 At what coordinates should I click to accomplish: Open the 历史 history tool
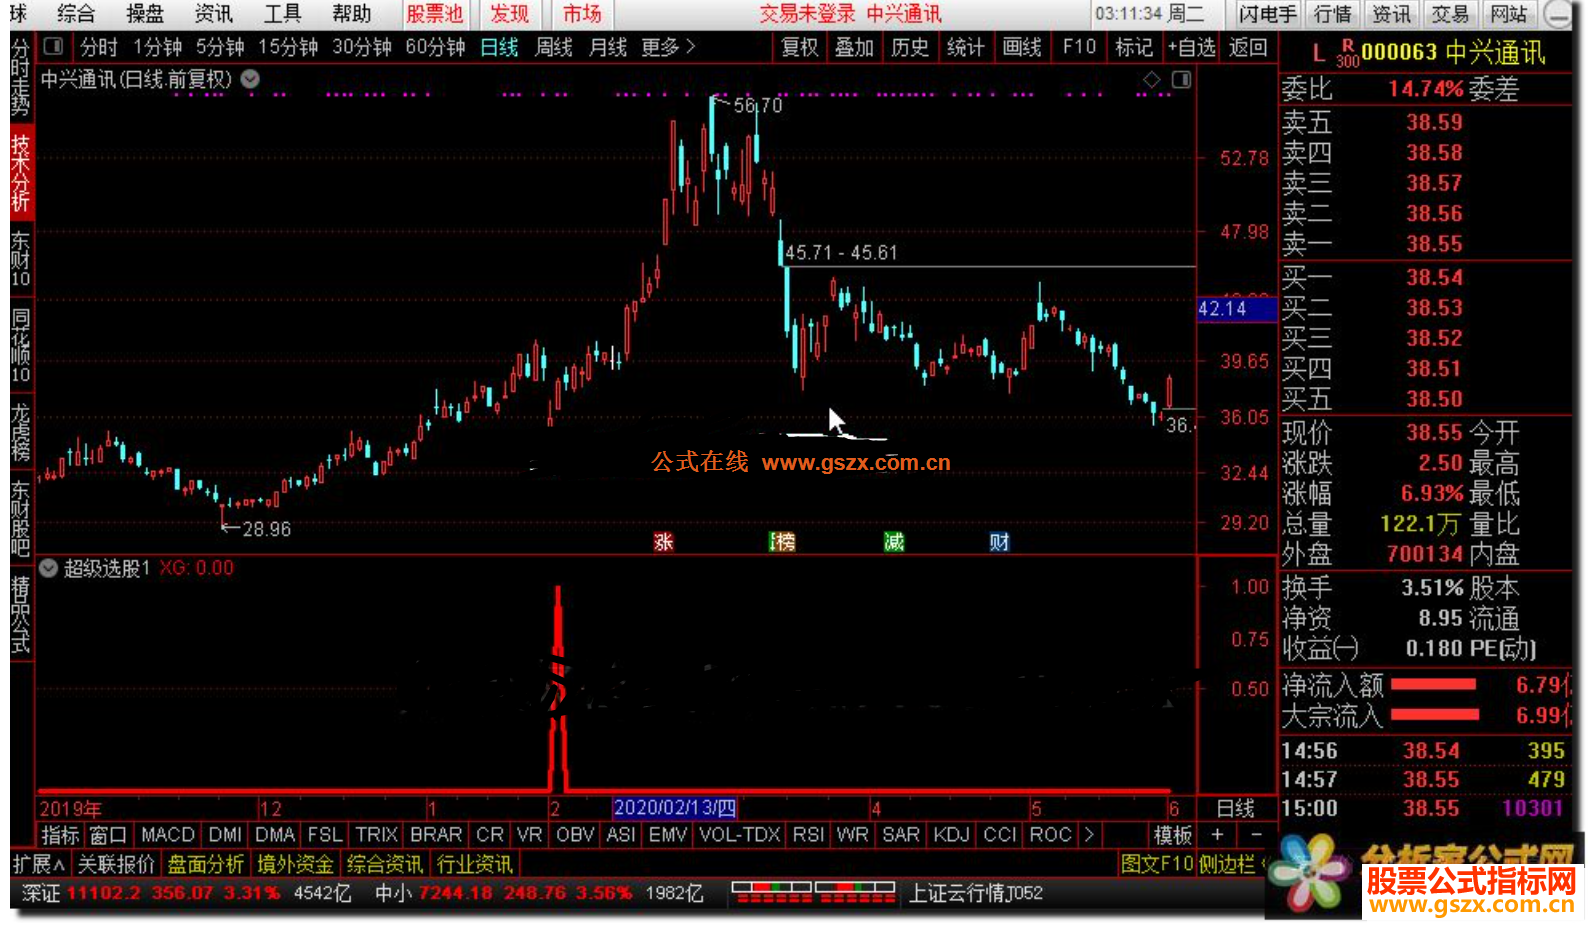coord(909,46)
